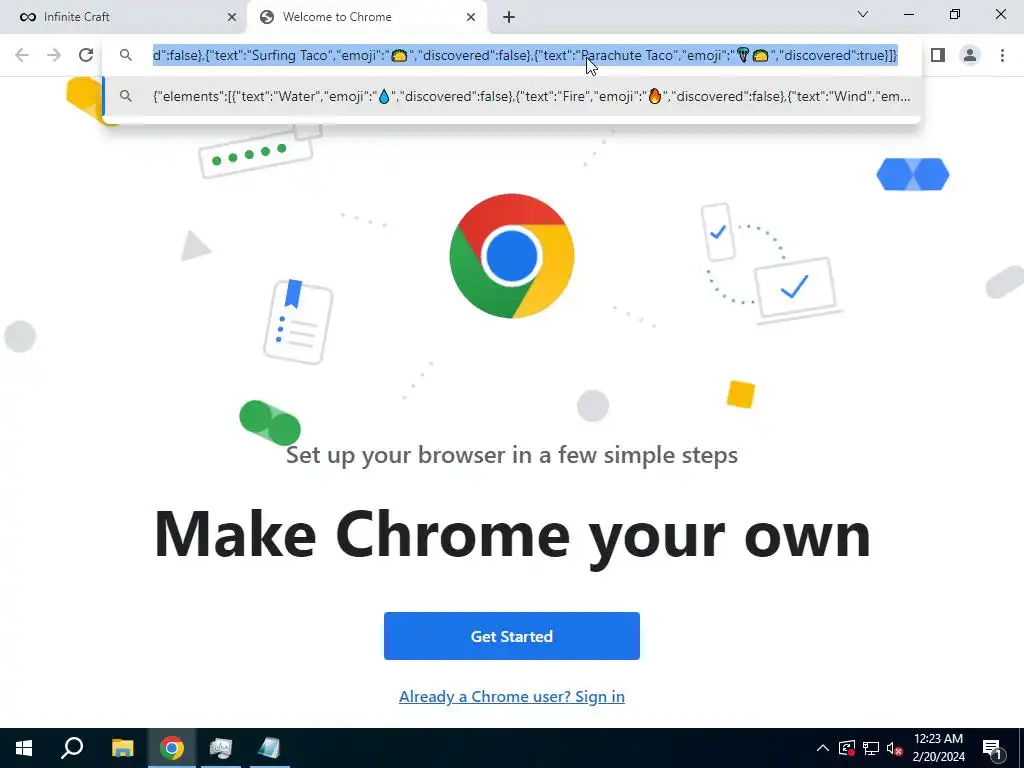The width and height of the screenshot is (1024, 768).
Task: Open the computer-monitor app on the taskbar
Action: (x=221, y=748)
